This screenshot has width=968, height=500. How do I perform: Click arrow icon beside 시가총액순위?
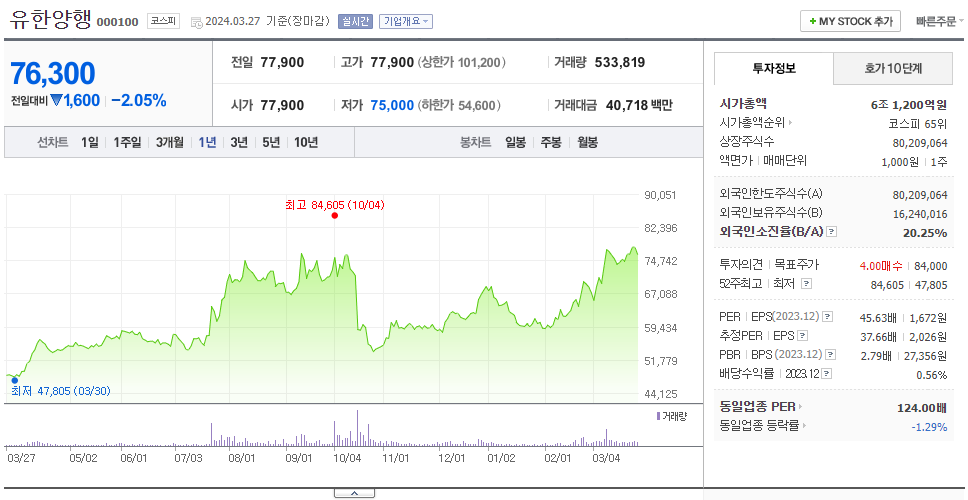pos(790,123)
